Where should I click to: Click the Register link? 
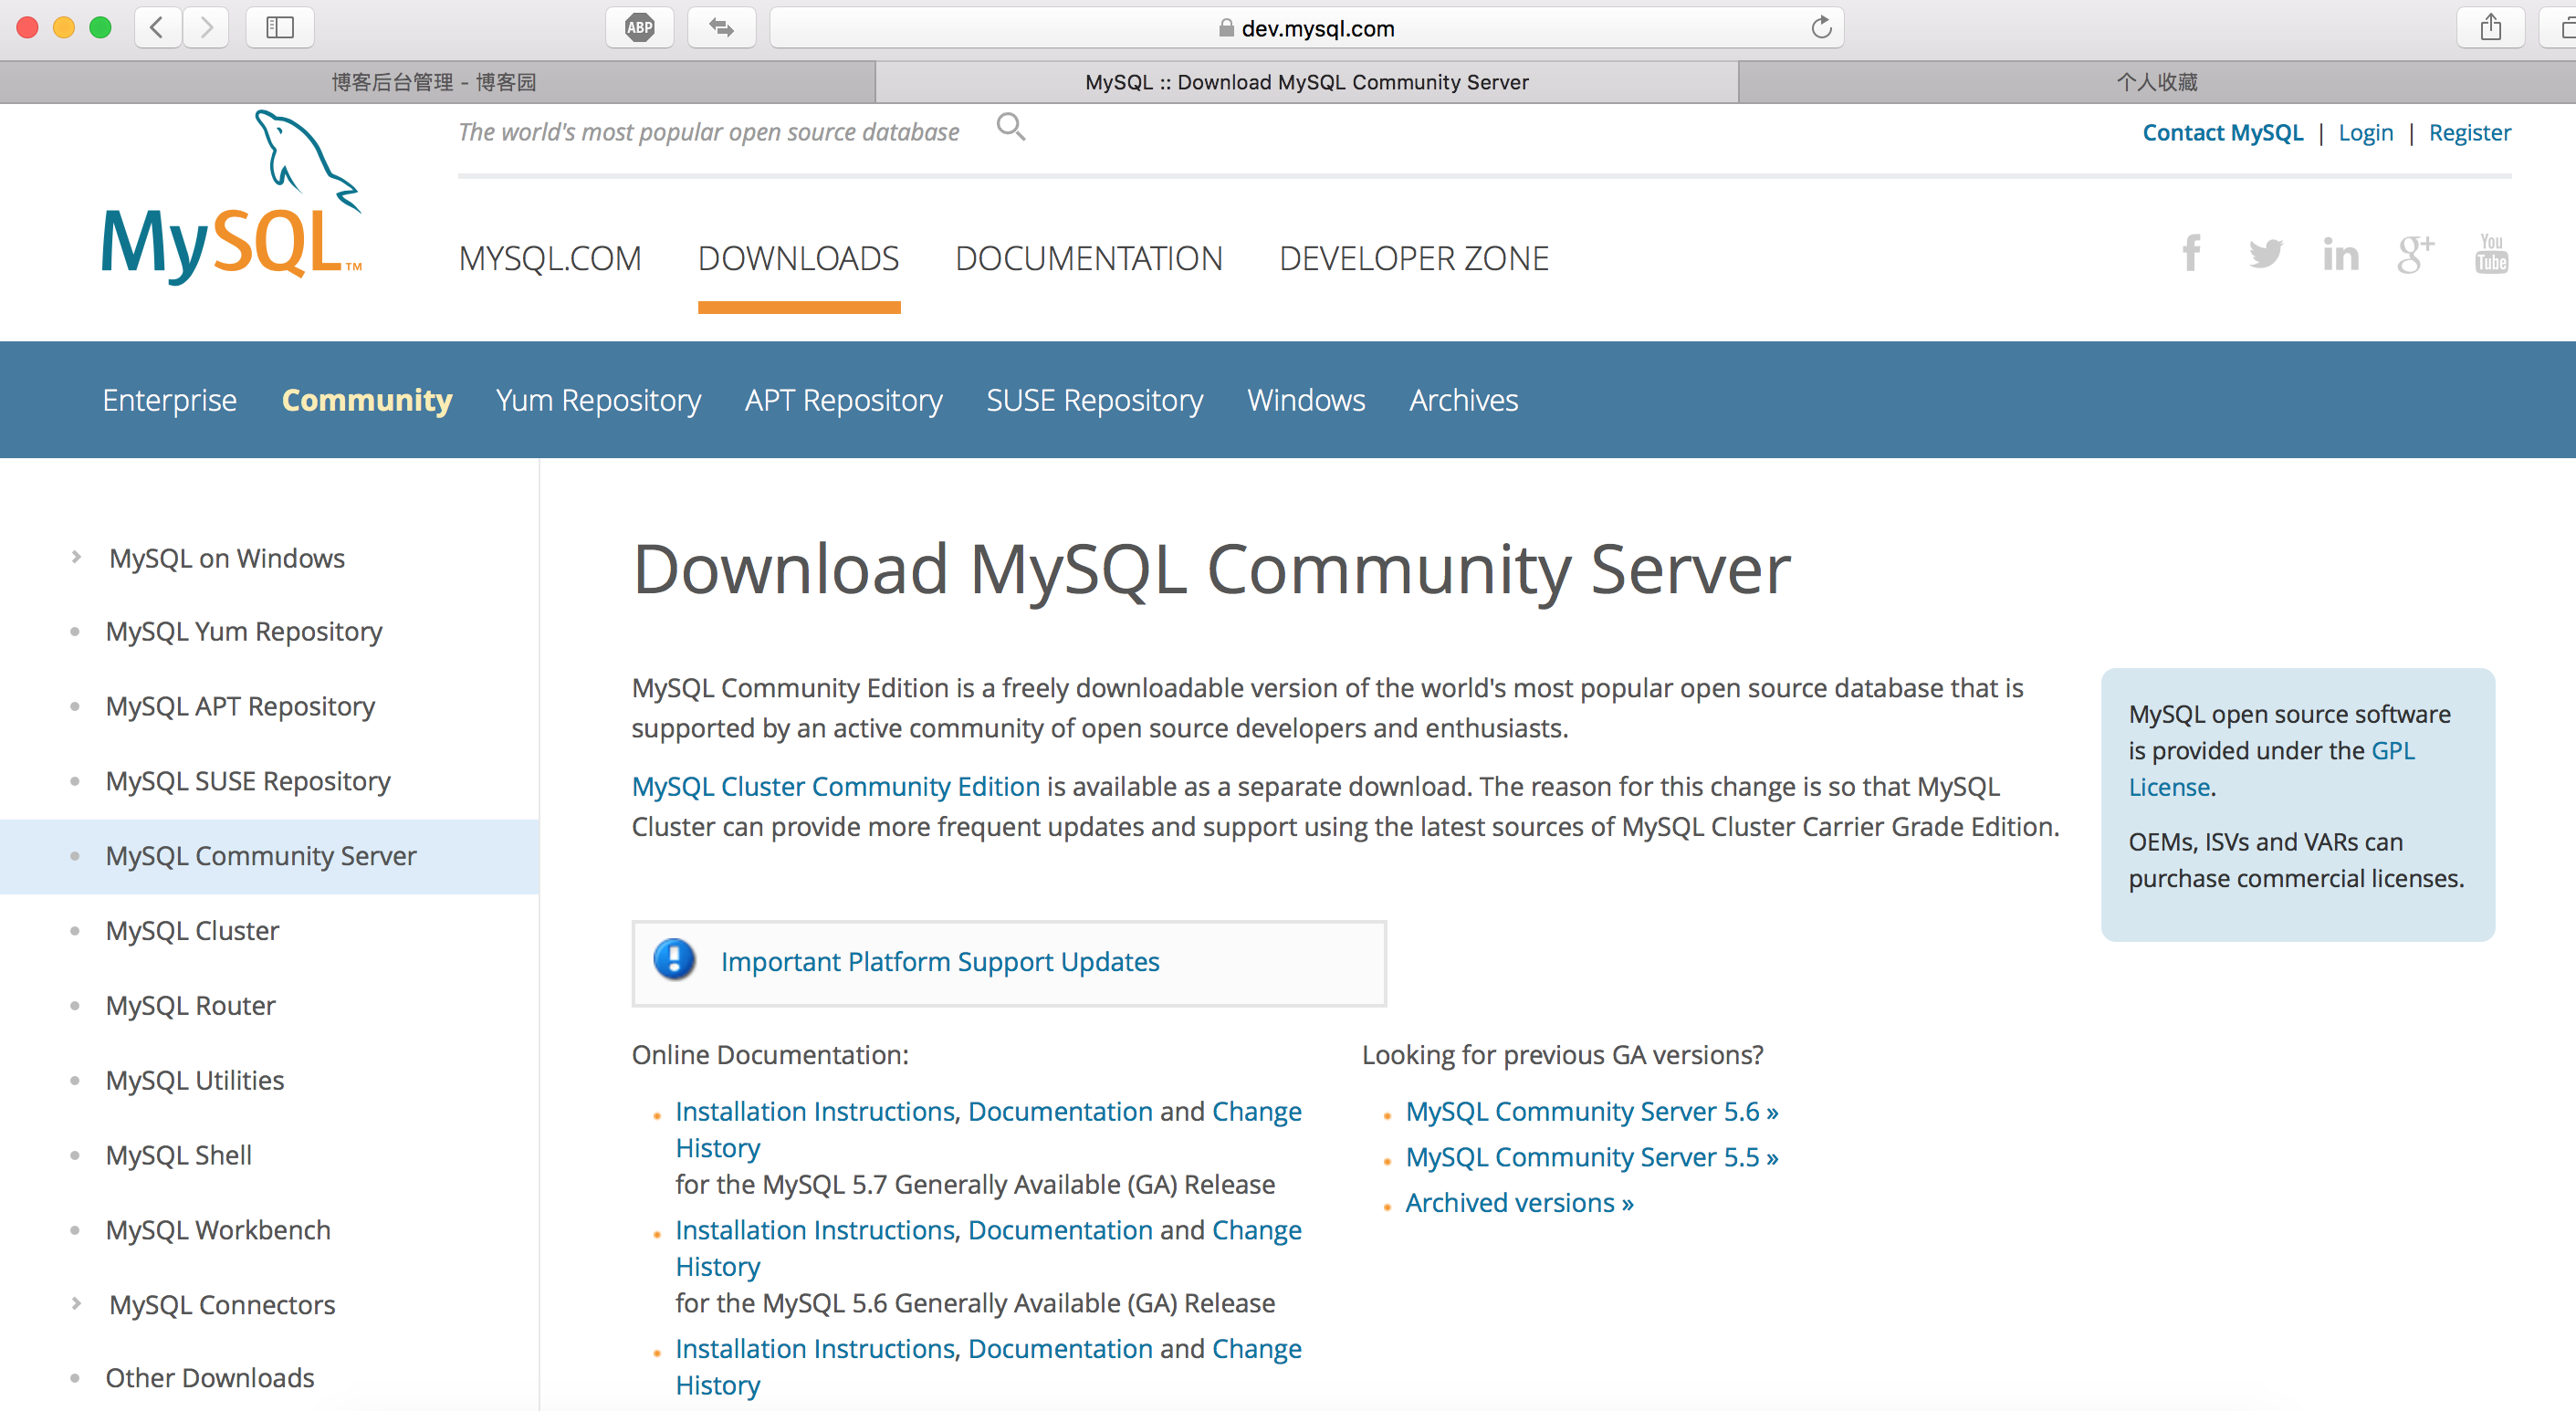coord(2469,132)
